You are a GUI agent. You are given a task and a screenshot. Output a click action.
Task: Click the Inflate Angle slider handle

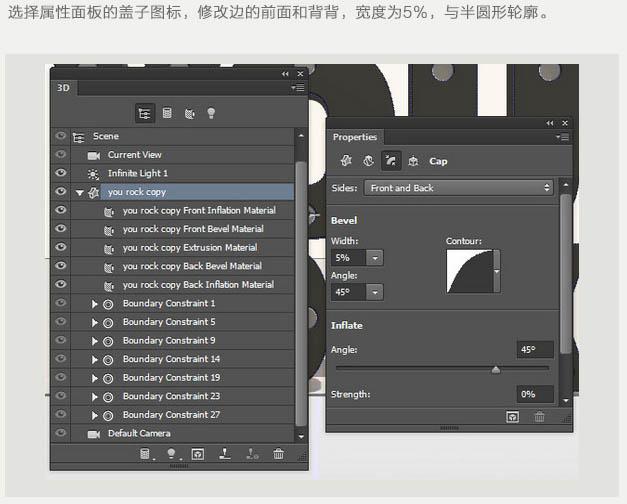(495, 369)
